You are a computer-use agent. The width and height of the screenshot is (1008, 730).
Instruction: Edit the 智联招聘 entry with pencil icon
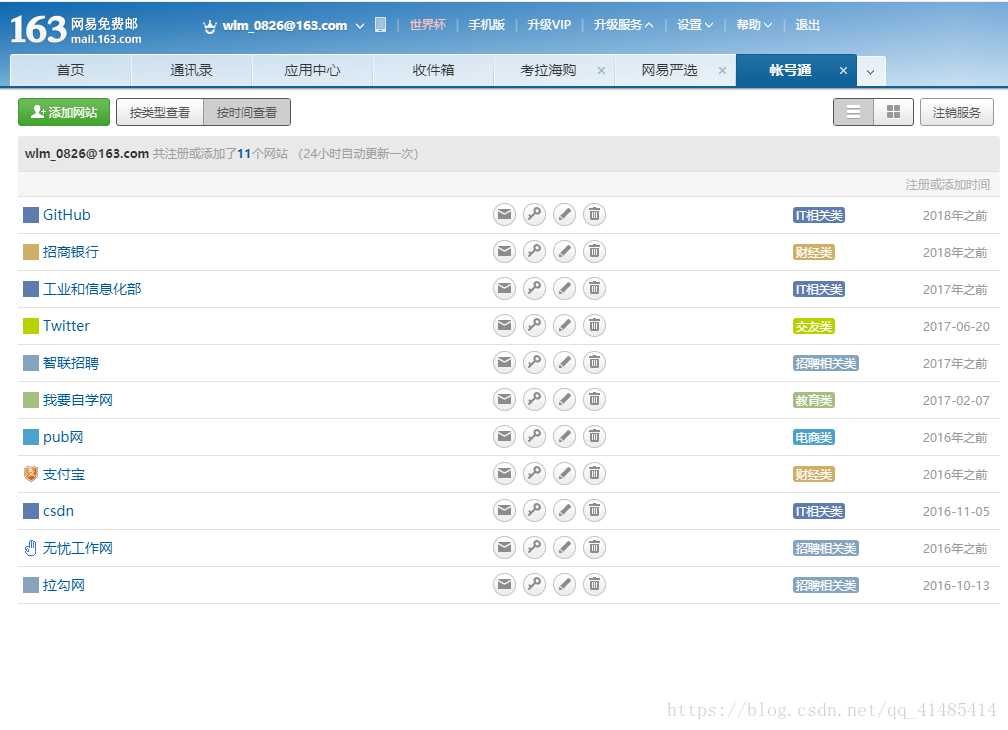[564, 362]
